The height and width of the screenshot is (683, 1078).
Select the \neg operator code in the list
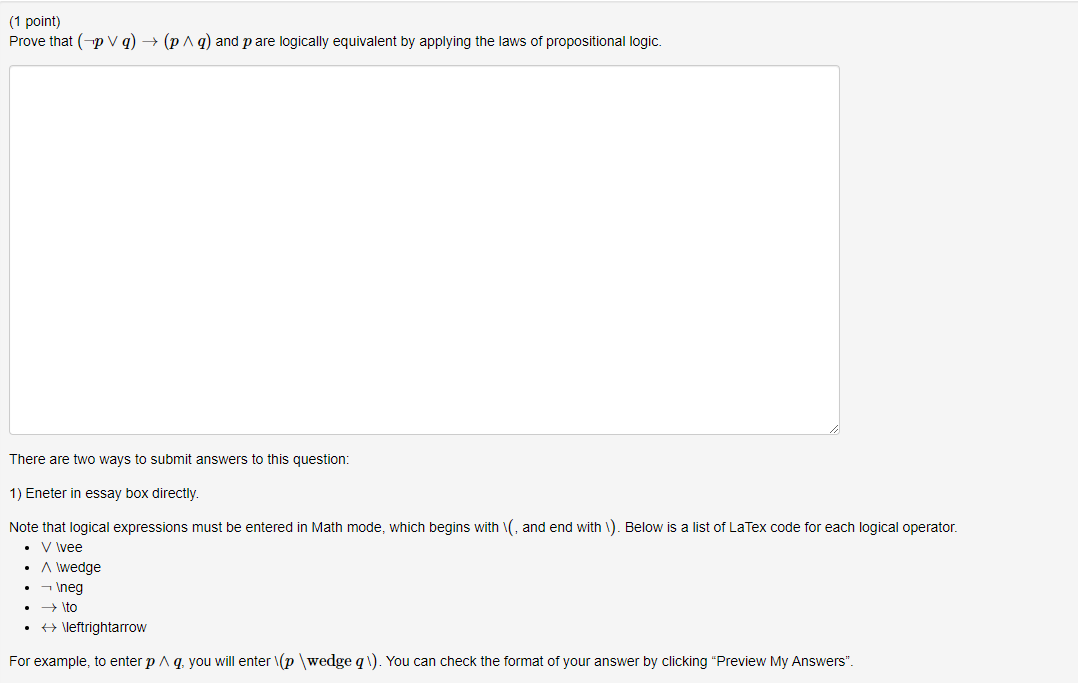tap(62, 587)
